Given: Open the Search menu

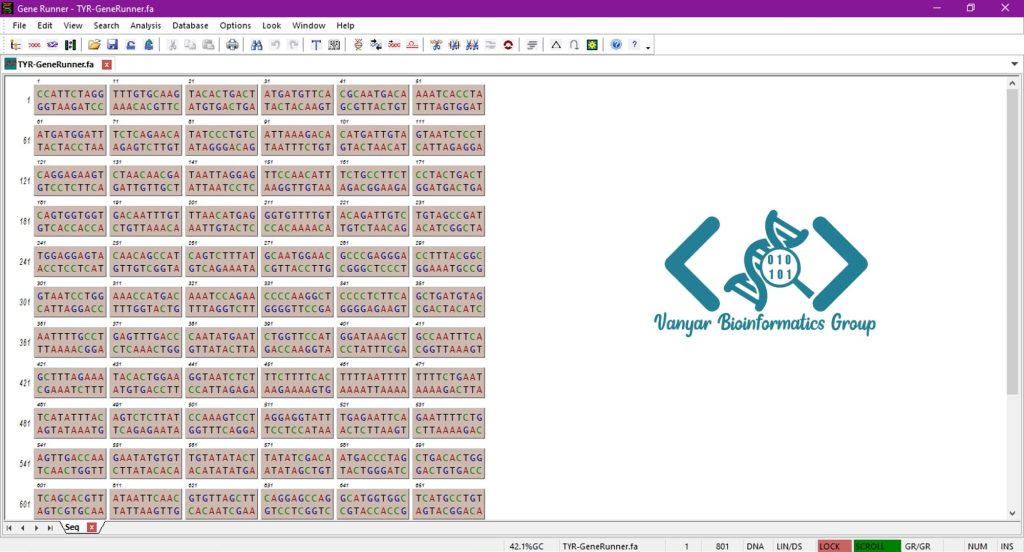Looking at the screenshot, I should pyautogui.click(x=106, y=25).
